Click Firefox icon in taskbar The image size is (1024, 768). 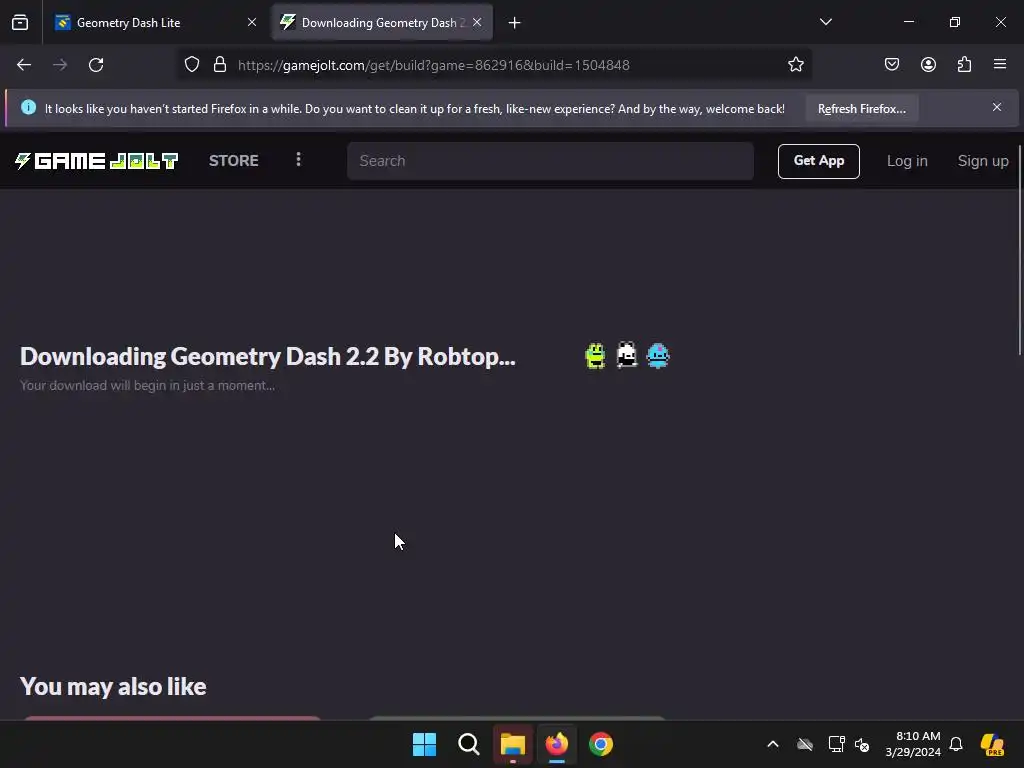(556, 744)
